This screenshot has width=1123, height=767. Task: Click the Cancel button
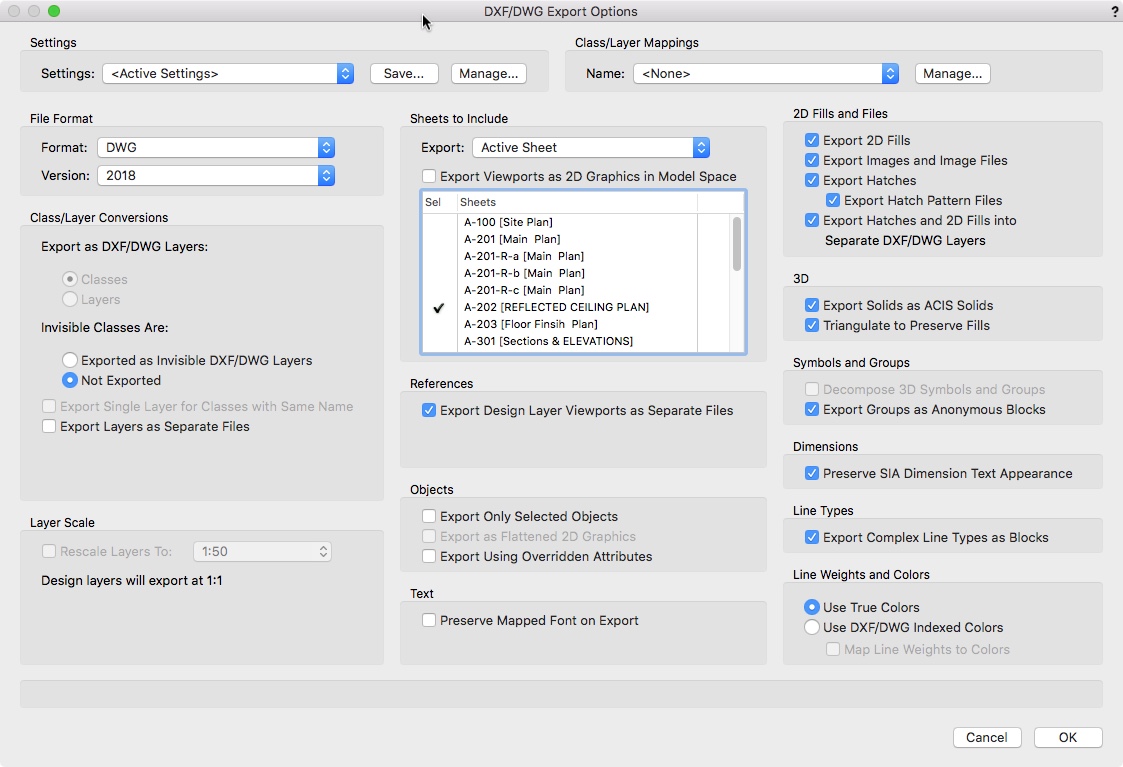tap(986, 737)
